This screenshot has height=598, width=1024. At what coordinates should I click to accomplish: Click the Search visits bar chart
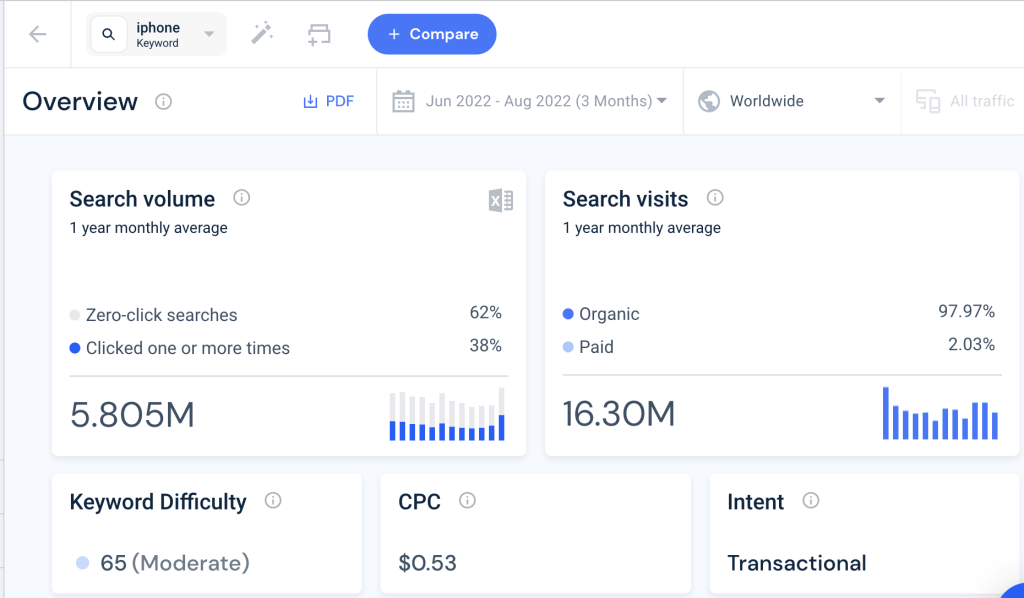tap(940, 413)
